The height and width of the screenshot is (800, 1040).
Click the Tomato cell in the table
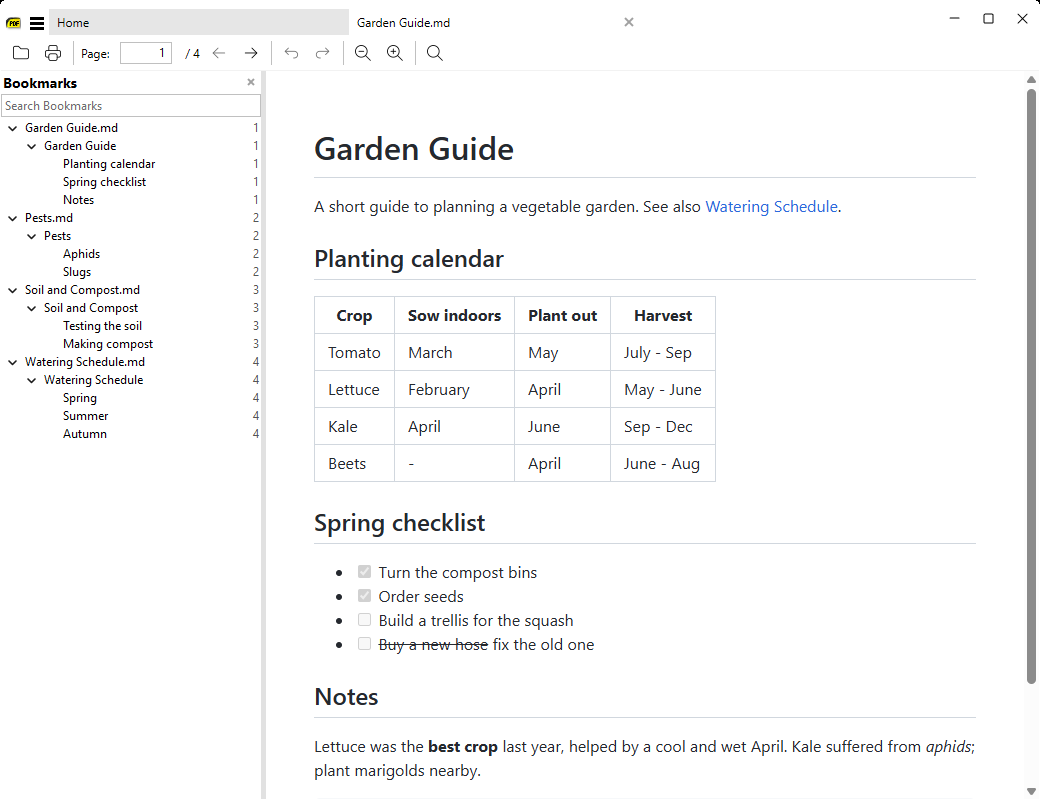354,352
